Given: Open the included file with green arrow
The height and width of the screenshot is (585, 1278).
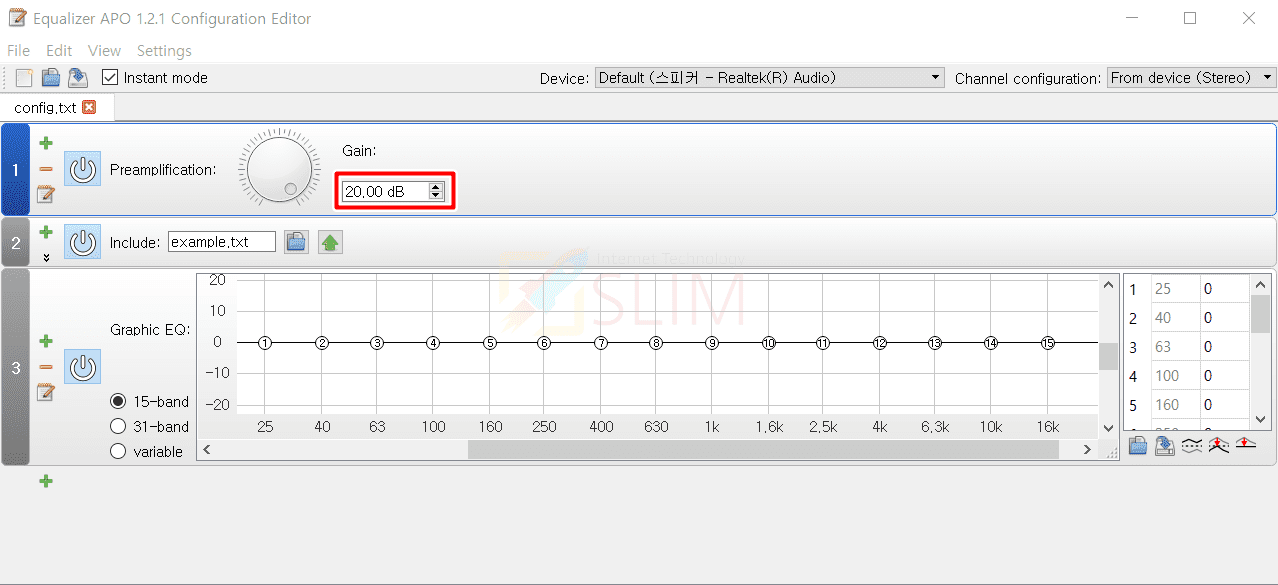Looking at the screenshot, I should (x=330, y=242).
